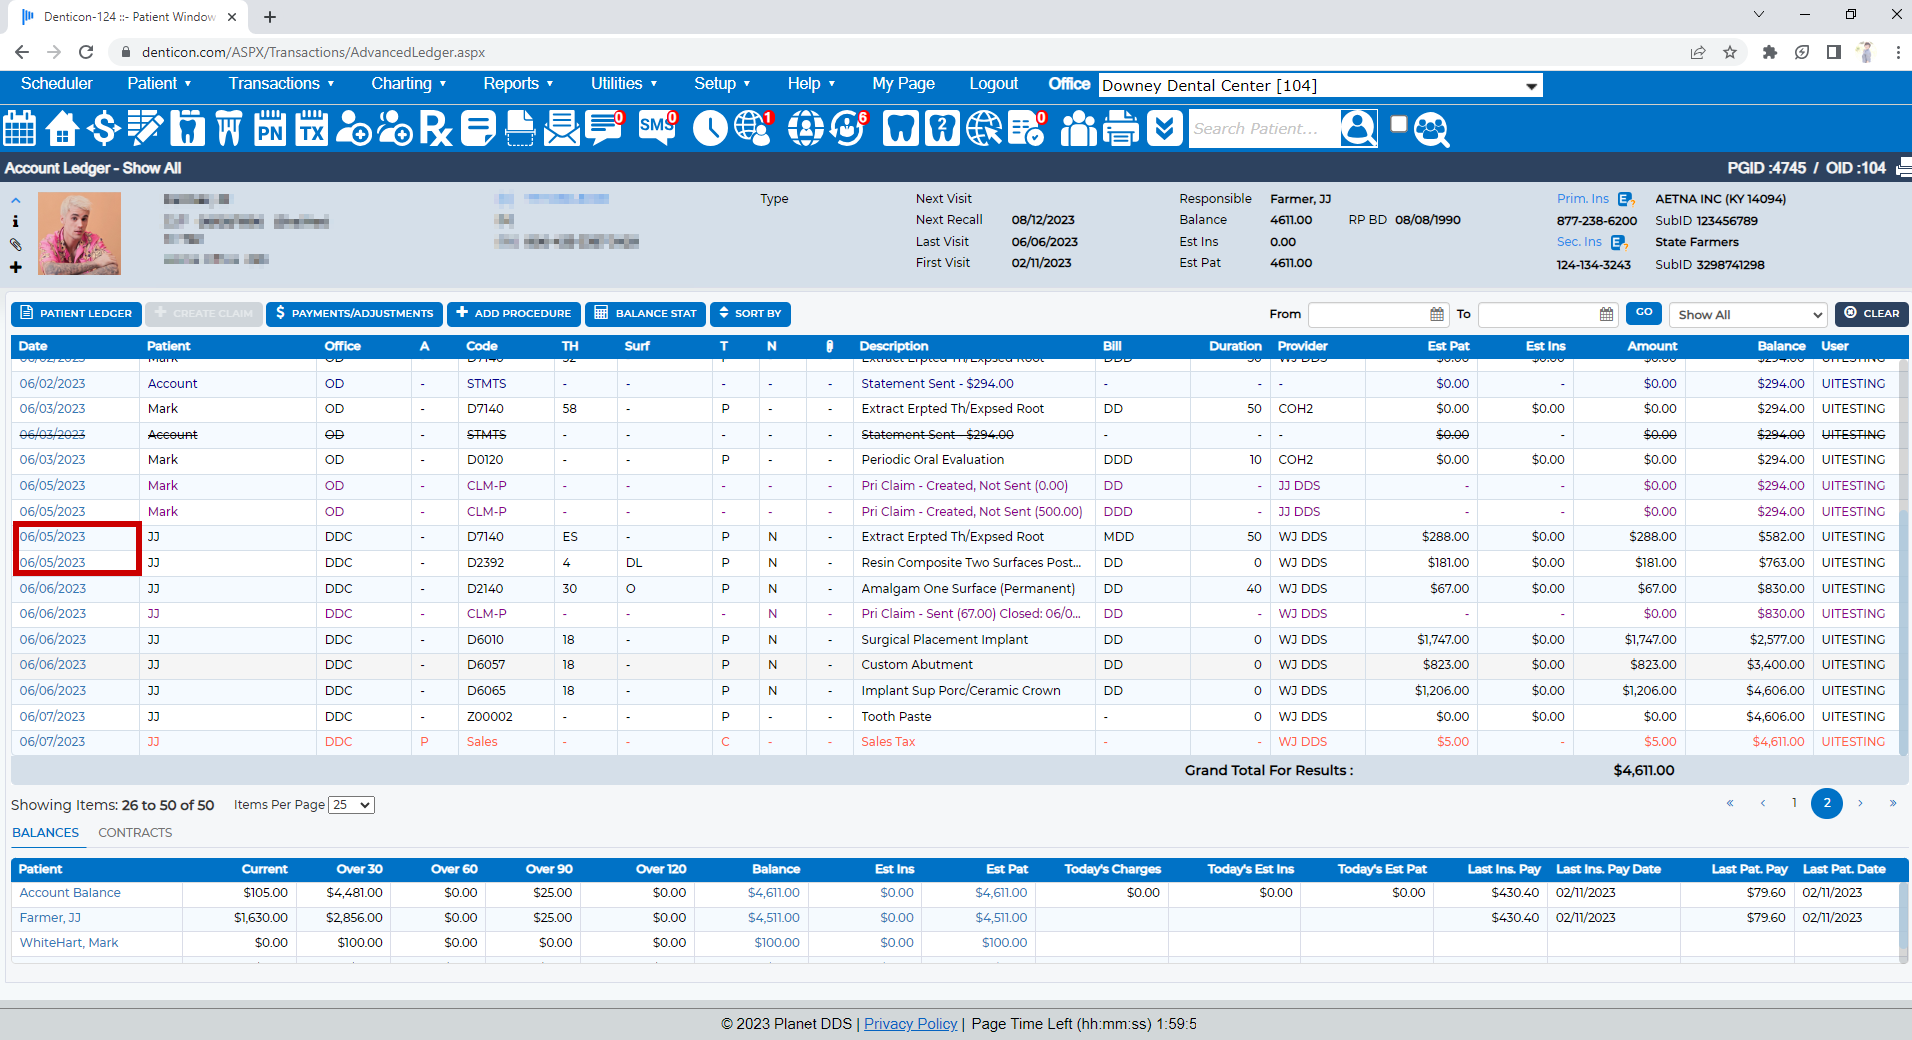Toggle the checkbox beside patient search
Screen dimensions: 1912x1040
1399,124
